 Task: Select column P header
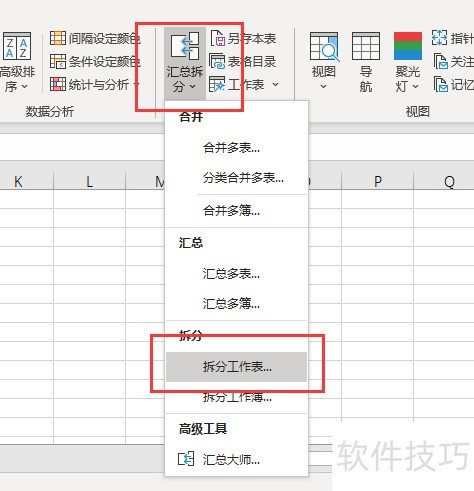click(x=377, y=182)
